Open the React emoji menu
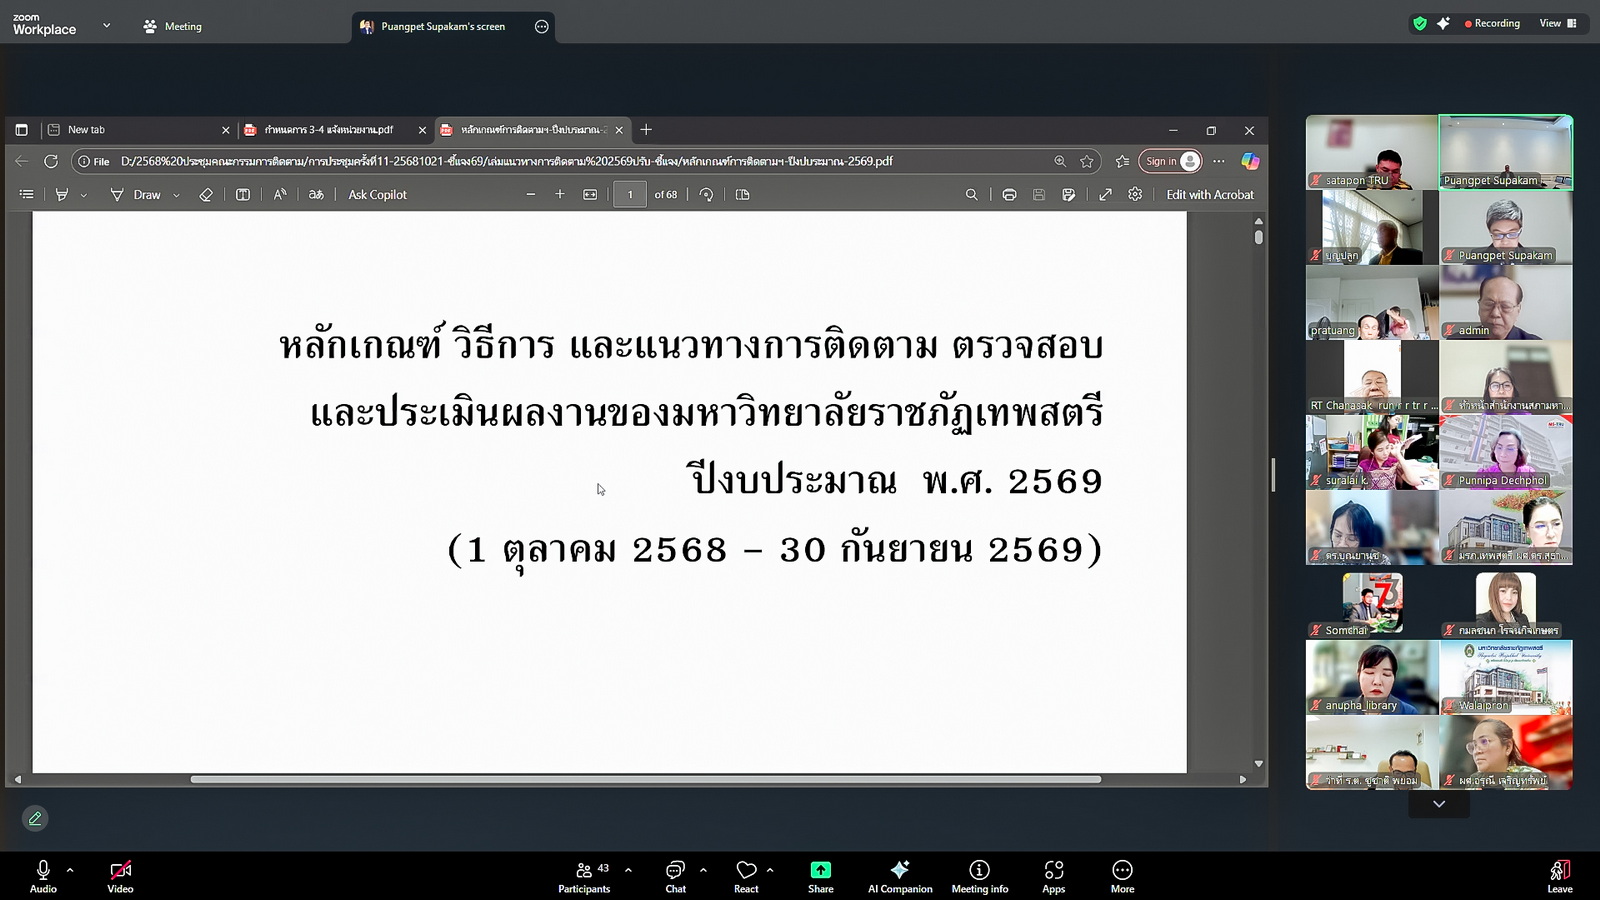This screenshot has height=900, width=1600. 746,875
